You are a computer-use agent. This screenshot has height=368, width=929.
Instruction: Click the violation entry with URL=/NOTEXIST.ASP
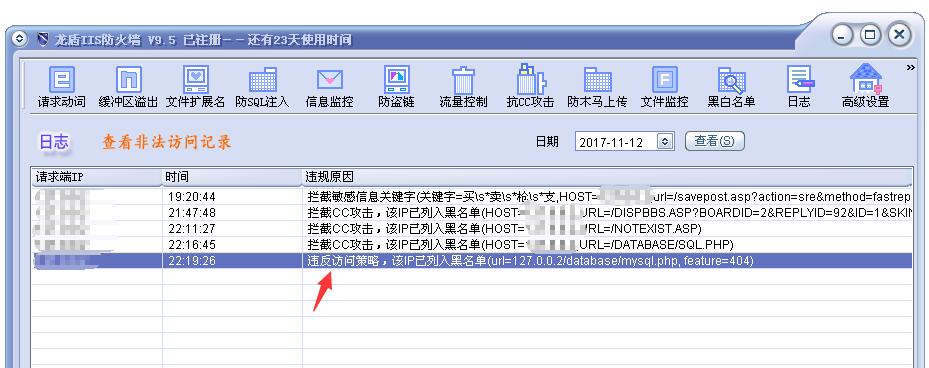(504, 229)
